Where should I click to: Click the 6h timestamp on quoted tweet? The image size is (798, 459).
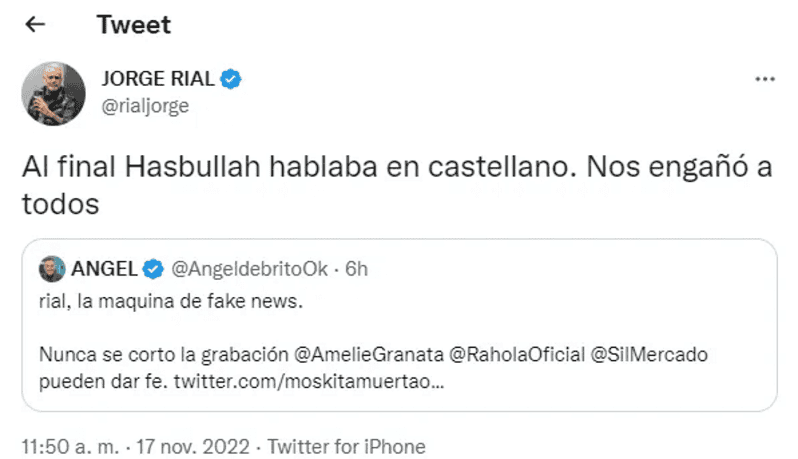pyautogui.click(x=356, y=268)
